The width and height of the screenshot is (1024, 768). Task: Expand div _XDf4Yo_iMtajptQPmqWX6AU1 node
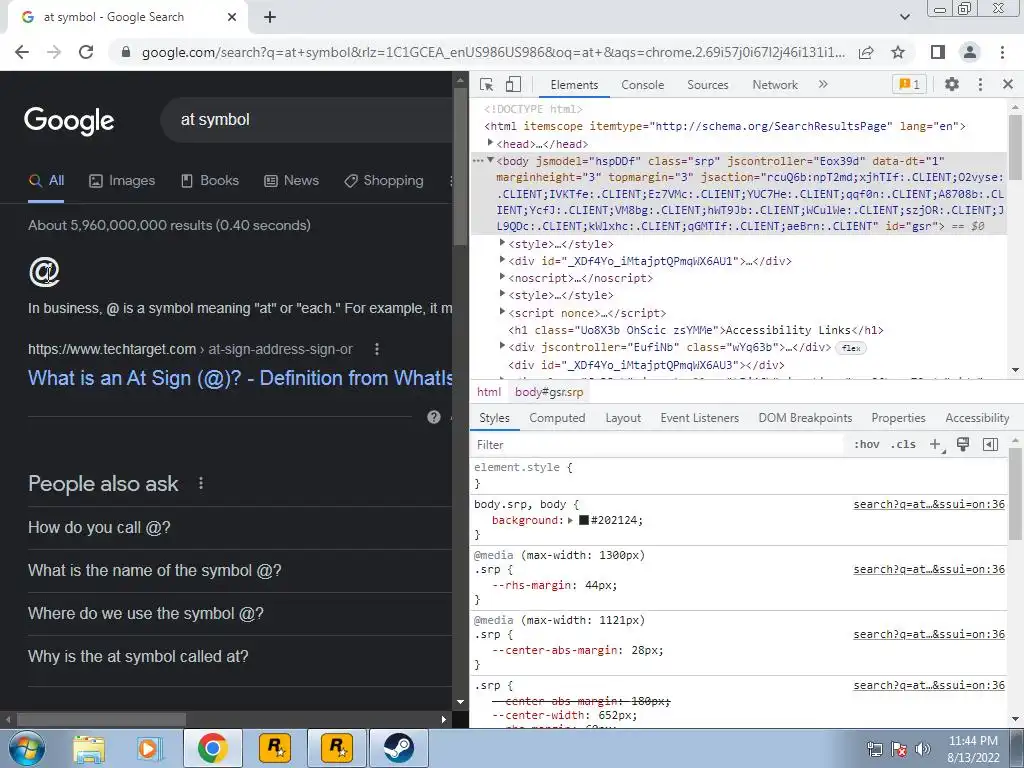pyautogui.click(x=502, y=260)
